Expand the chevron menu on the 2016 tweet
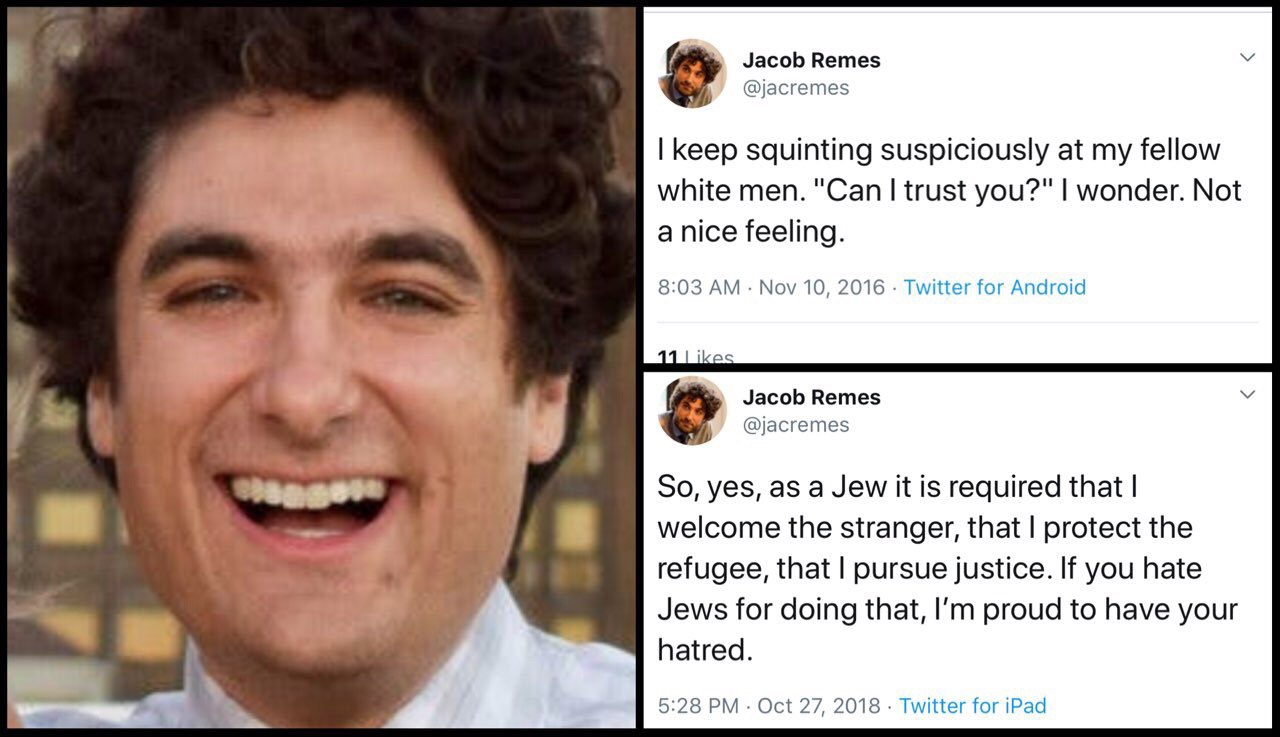Viewport: 1280px width, 737px height. pos(1247,58)
